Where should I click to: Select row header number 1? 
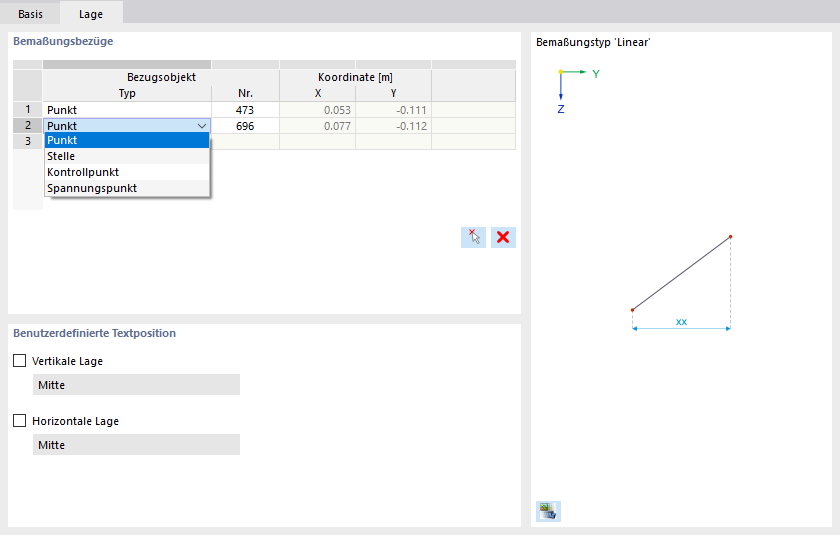27,109
